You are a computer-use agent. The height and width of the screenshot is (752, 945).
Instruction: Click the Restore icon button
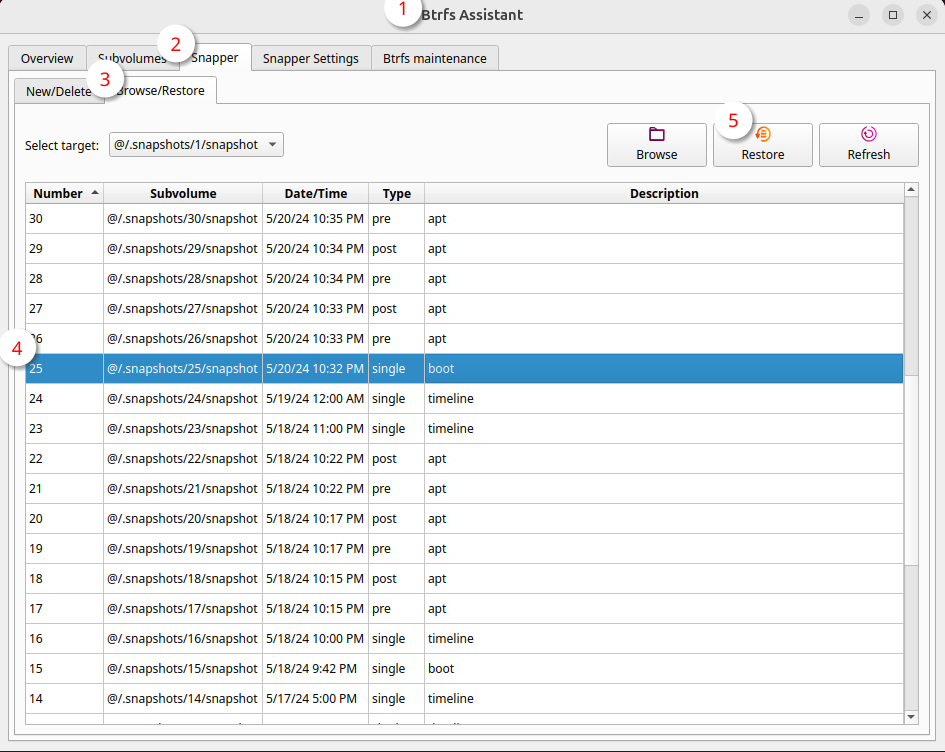[763, 134]
